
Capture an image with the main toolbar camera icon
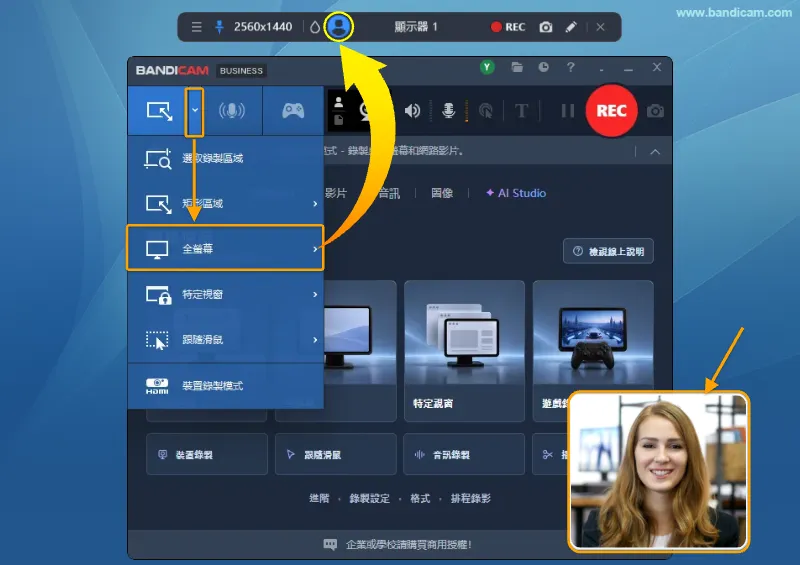point(656,111)
